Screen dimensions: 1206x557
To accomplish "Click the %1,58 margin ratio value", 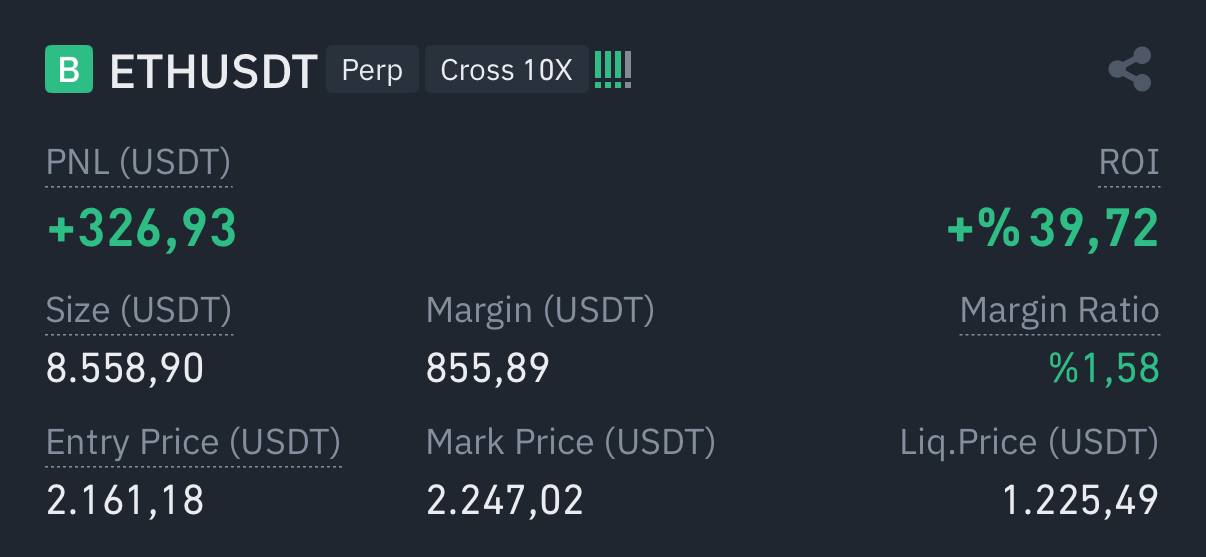I will pos(1105,369).
